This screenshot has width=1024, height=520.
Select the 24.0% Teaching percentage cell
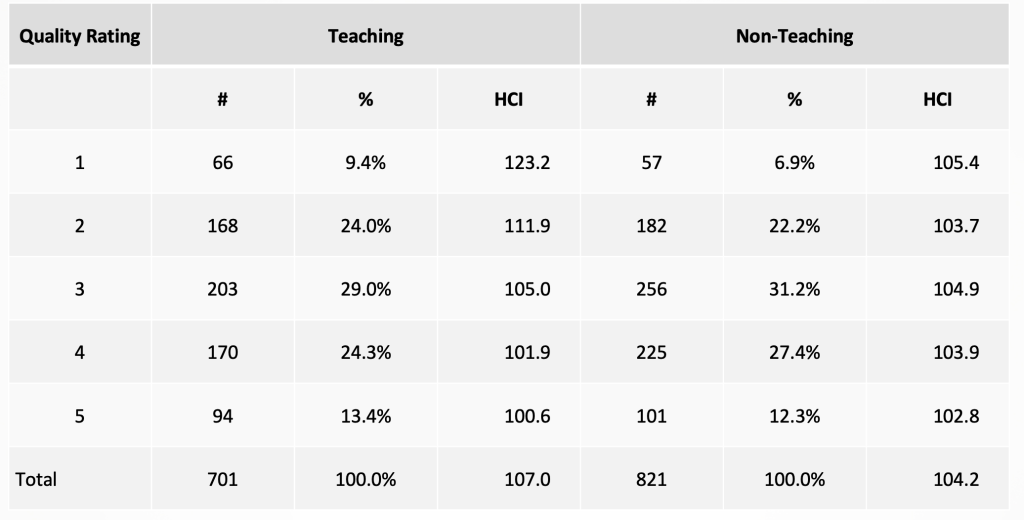pos(366,225)
